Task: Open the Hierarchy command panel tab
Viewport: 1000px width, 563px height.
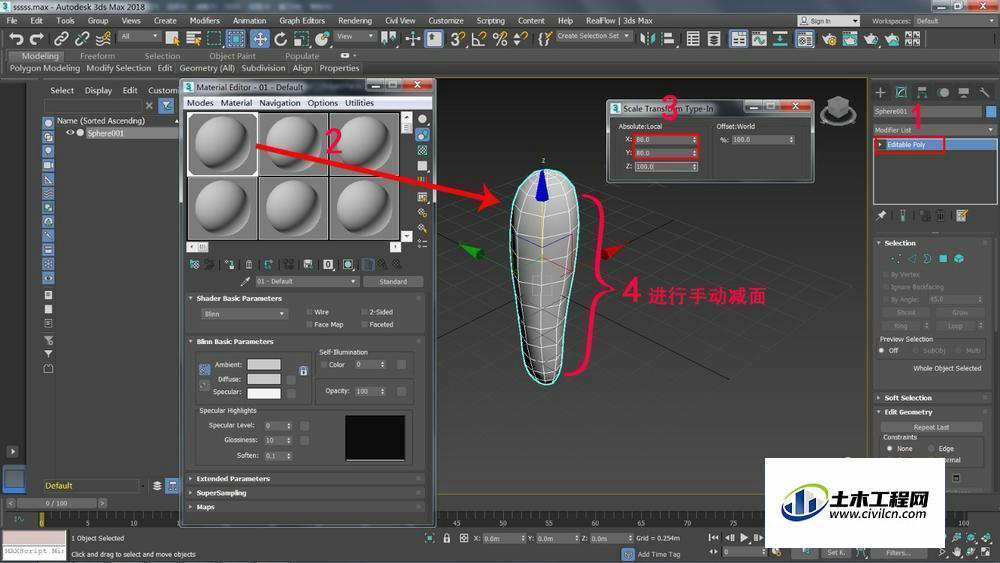Action: click(922, 92)
